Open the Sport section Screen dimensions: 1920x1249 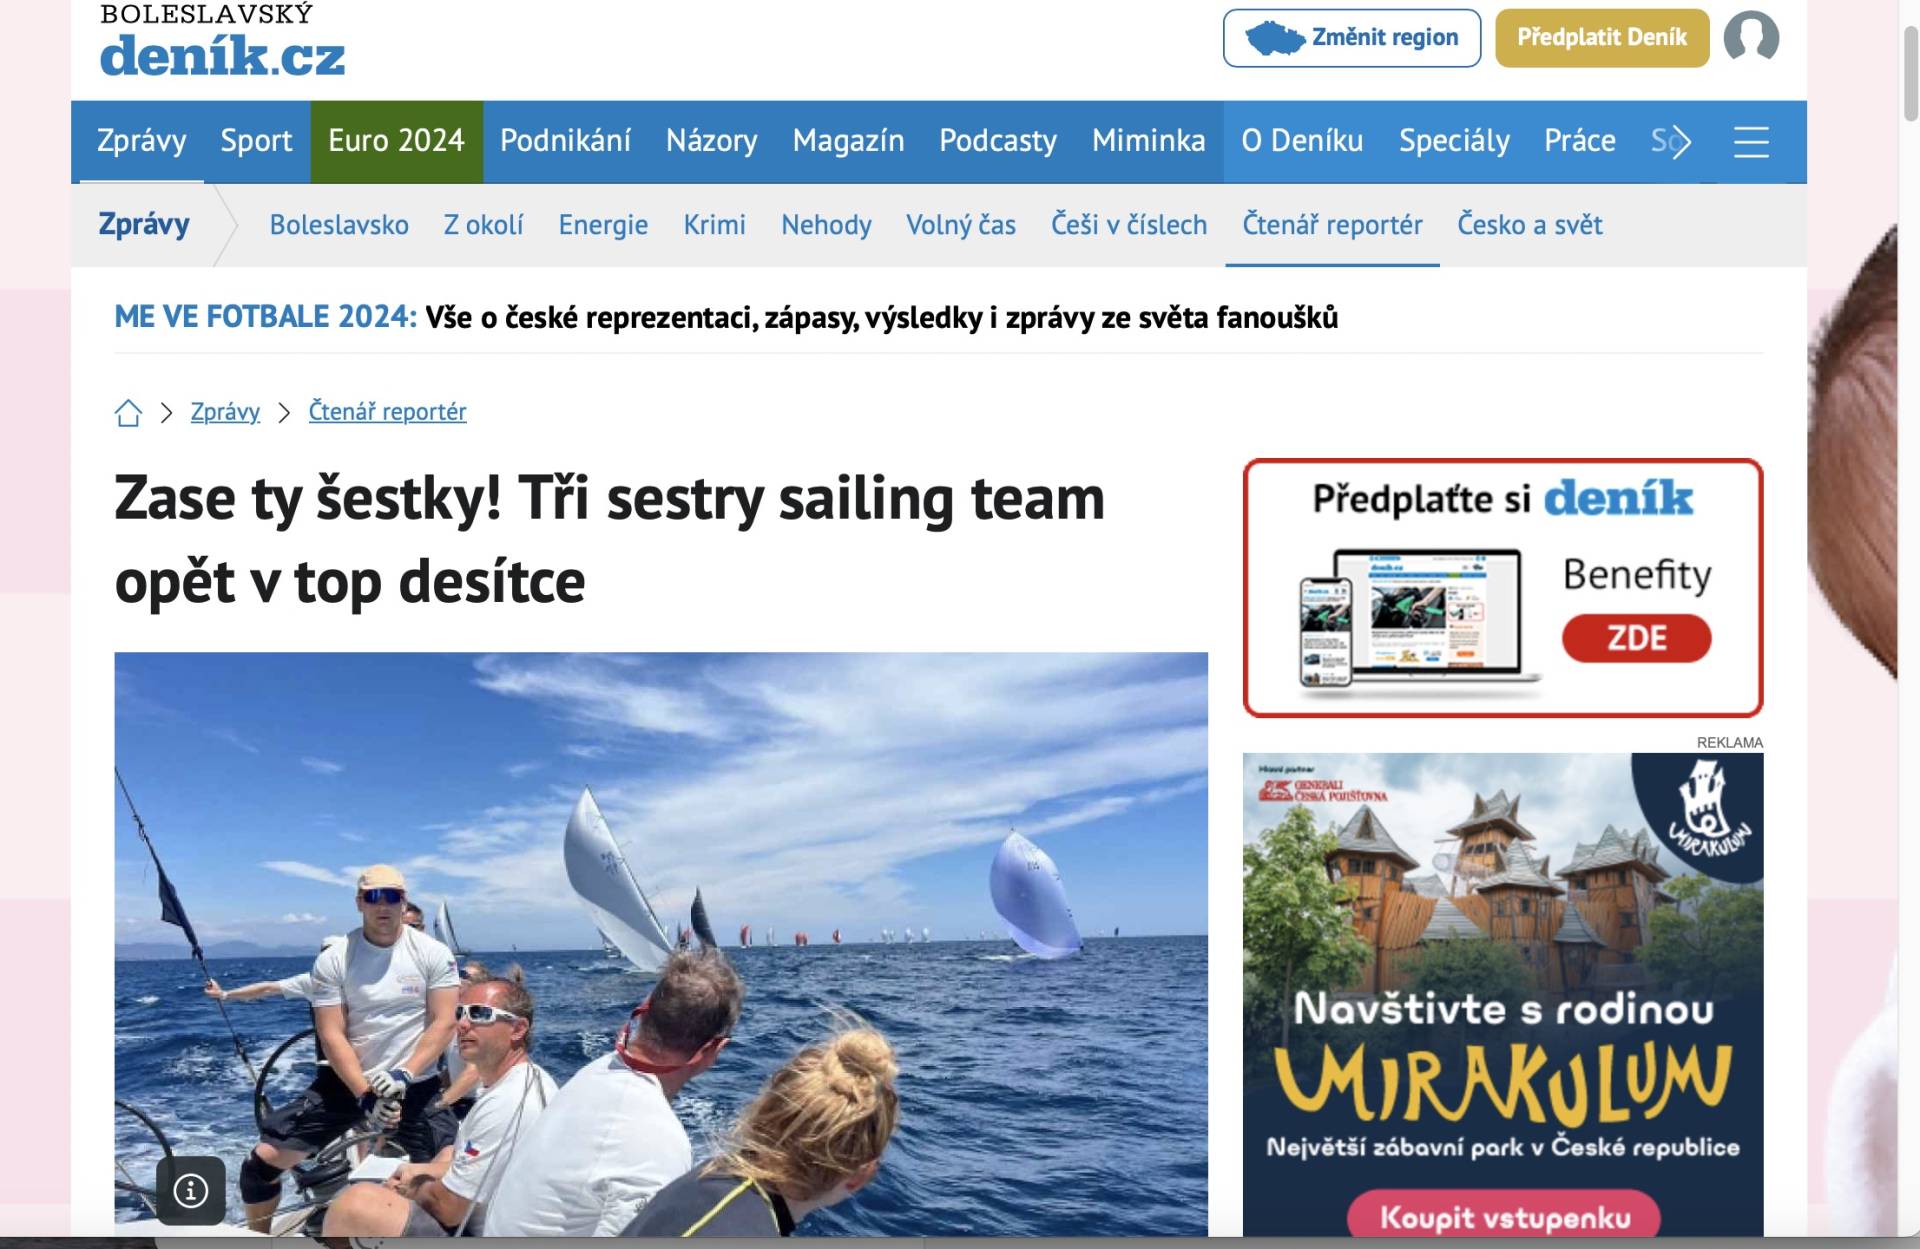[256, 141]
